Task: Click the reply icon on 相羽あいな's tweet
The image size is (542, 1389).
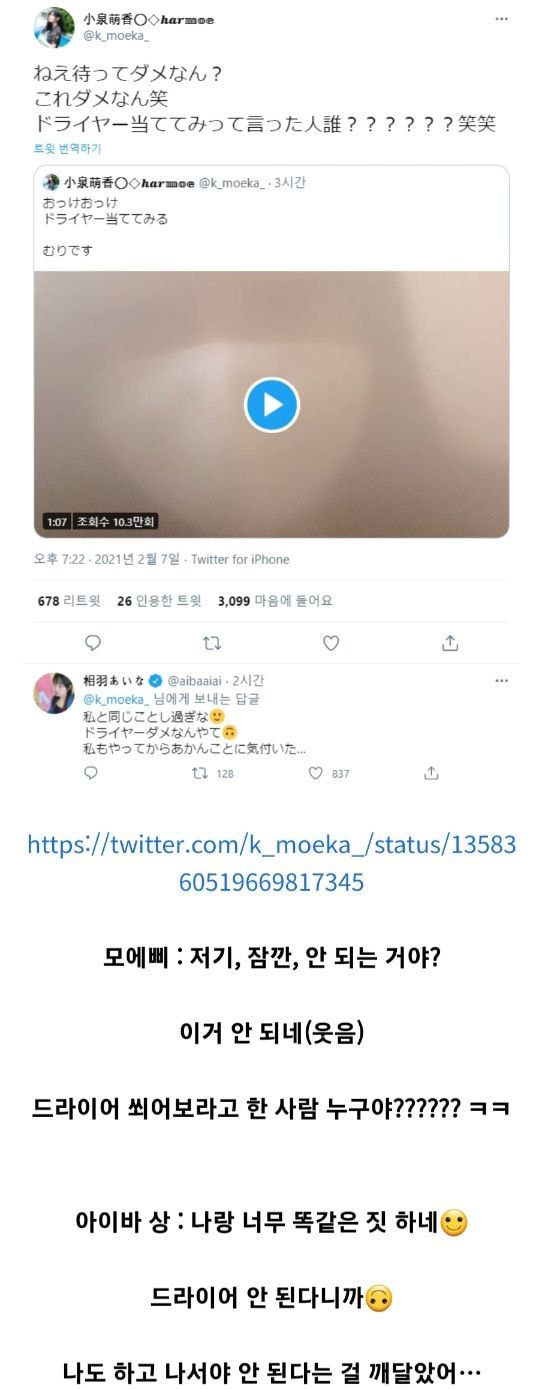Action: click(91, 773)
